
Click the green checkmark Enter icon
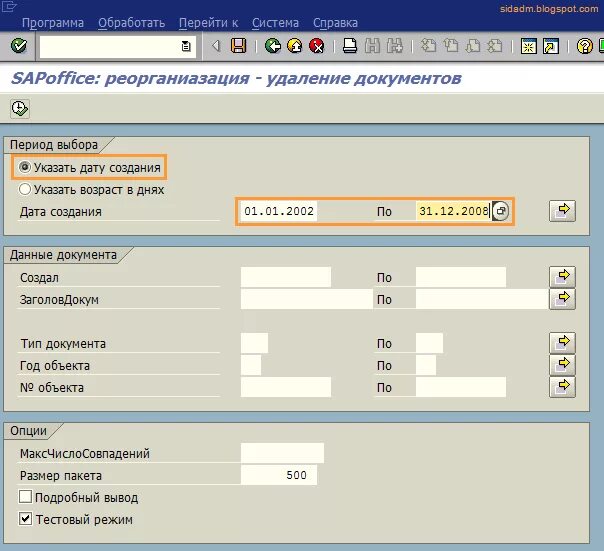pyautogui.click(x=19, y=46)
